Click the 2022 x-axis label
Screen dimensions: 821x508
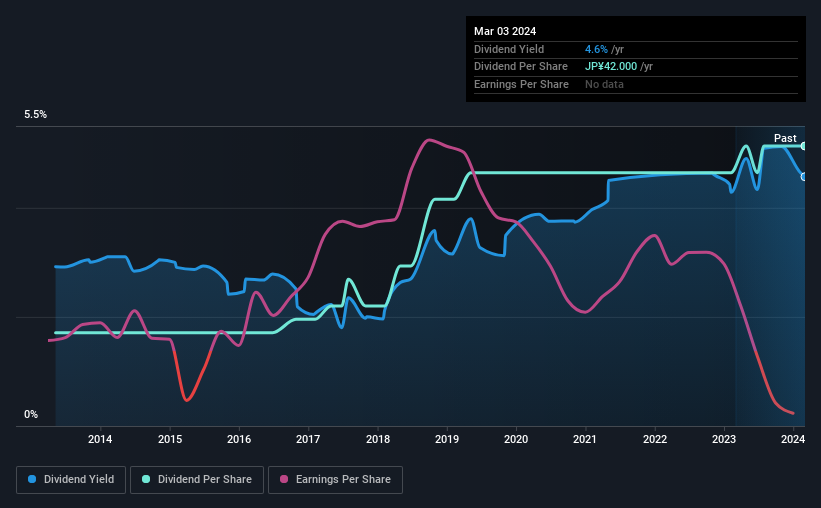click(x=654, y=439)
